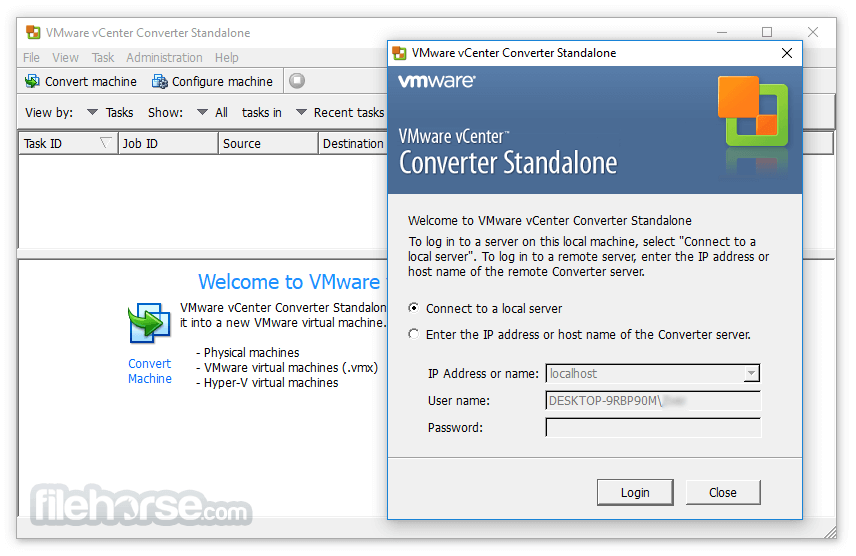This screenshot has width=856, height=556.
Task: Open the File menu
Action: pyautogui.click(x=31, y=57)
